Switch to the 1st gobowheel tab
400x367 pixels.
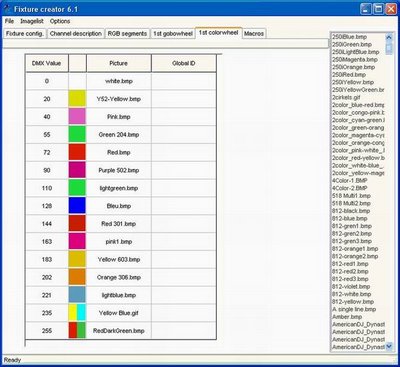point(173,34)
